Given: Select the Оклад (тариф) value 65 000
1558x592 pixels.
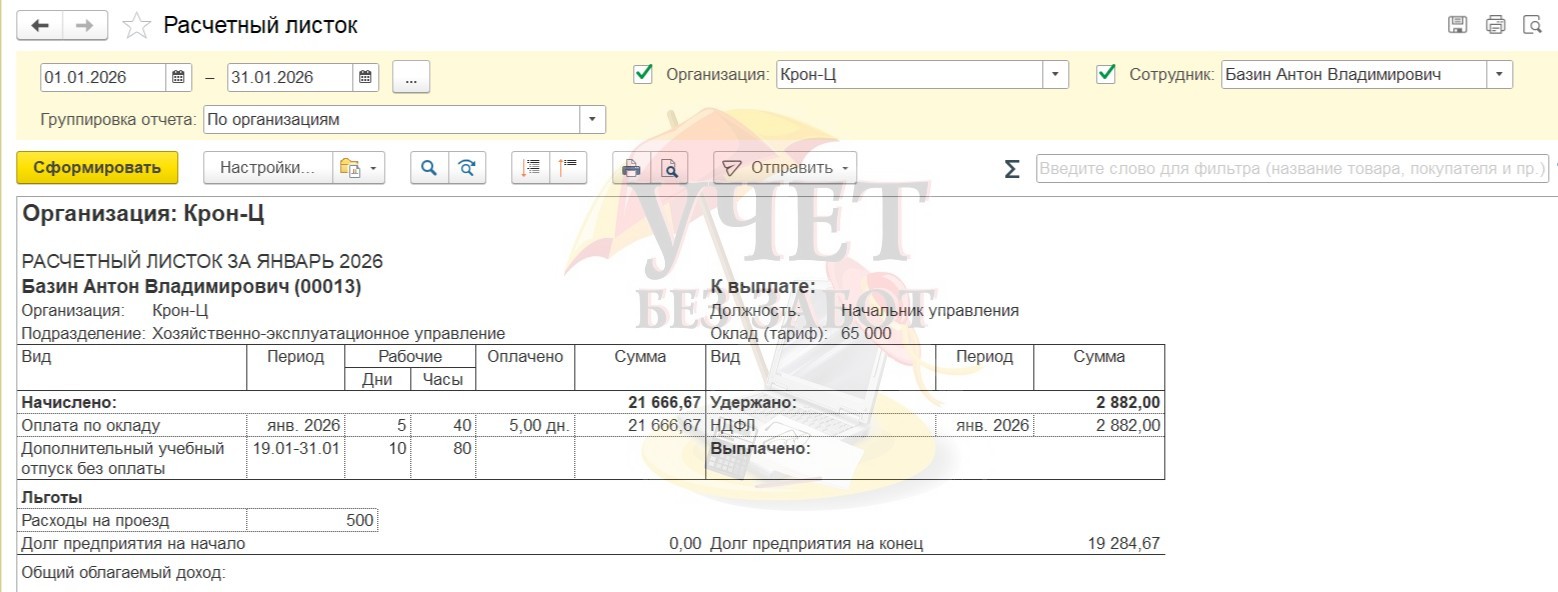Looking at the screenshot, I should (x=866, y=334).
